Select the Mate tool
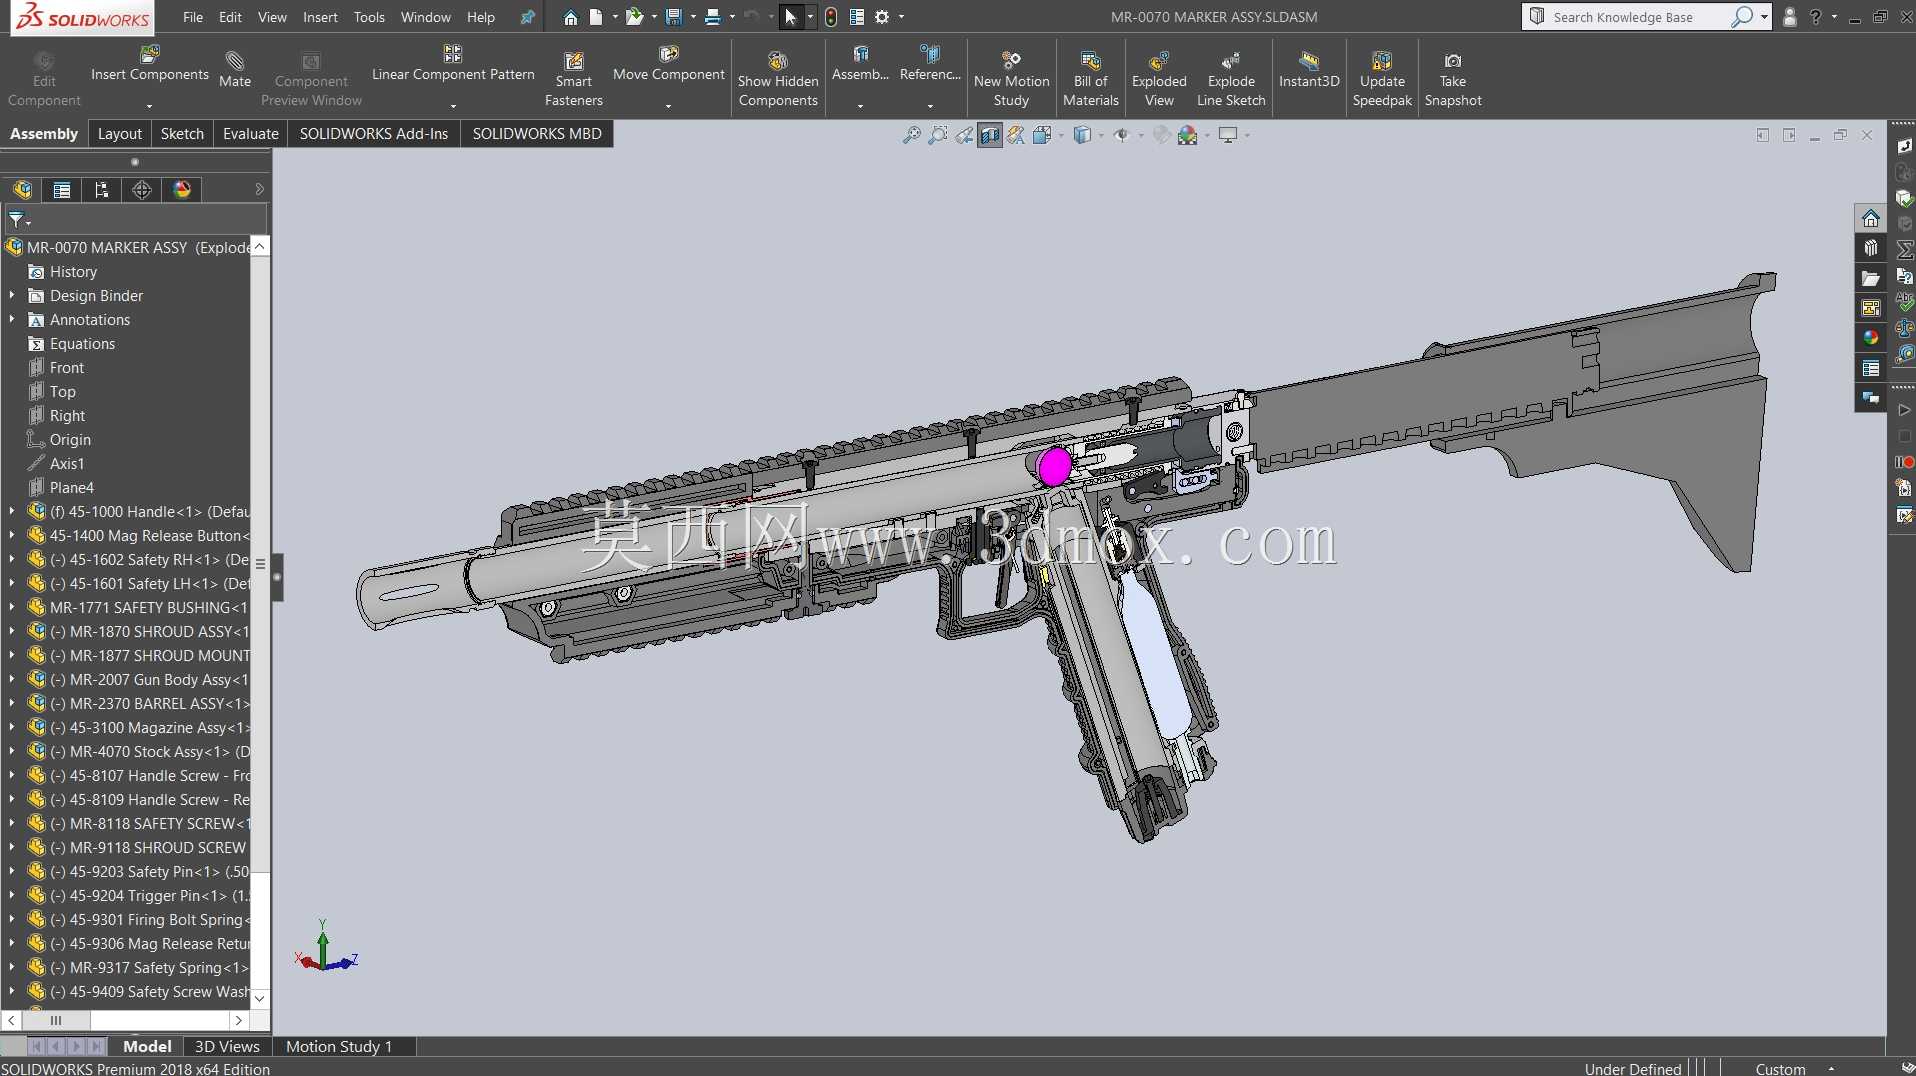The image size is (1916, 1076). (x=235, y=70)
